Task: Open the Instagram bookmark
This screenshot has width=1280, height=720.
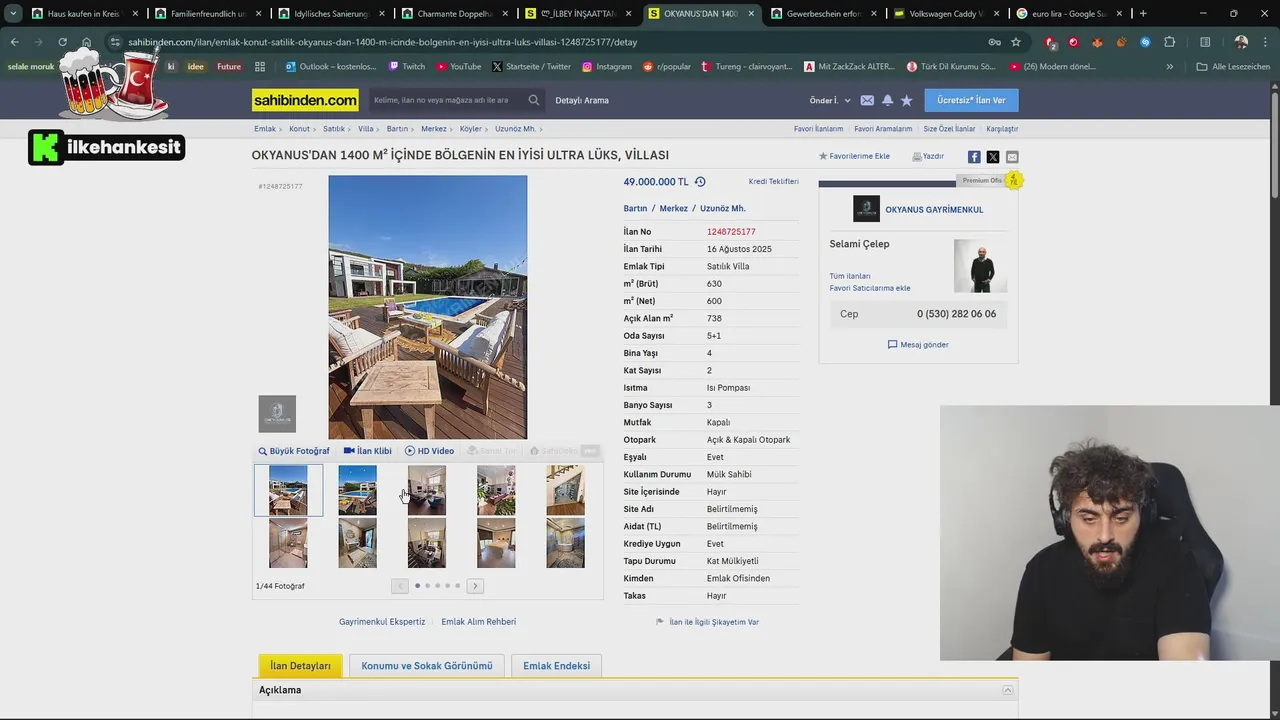Action: [x=606, y=66]
